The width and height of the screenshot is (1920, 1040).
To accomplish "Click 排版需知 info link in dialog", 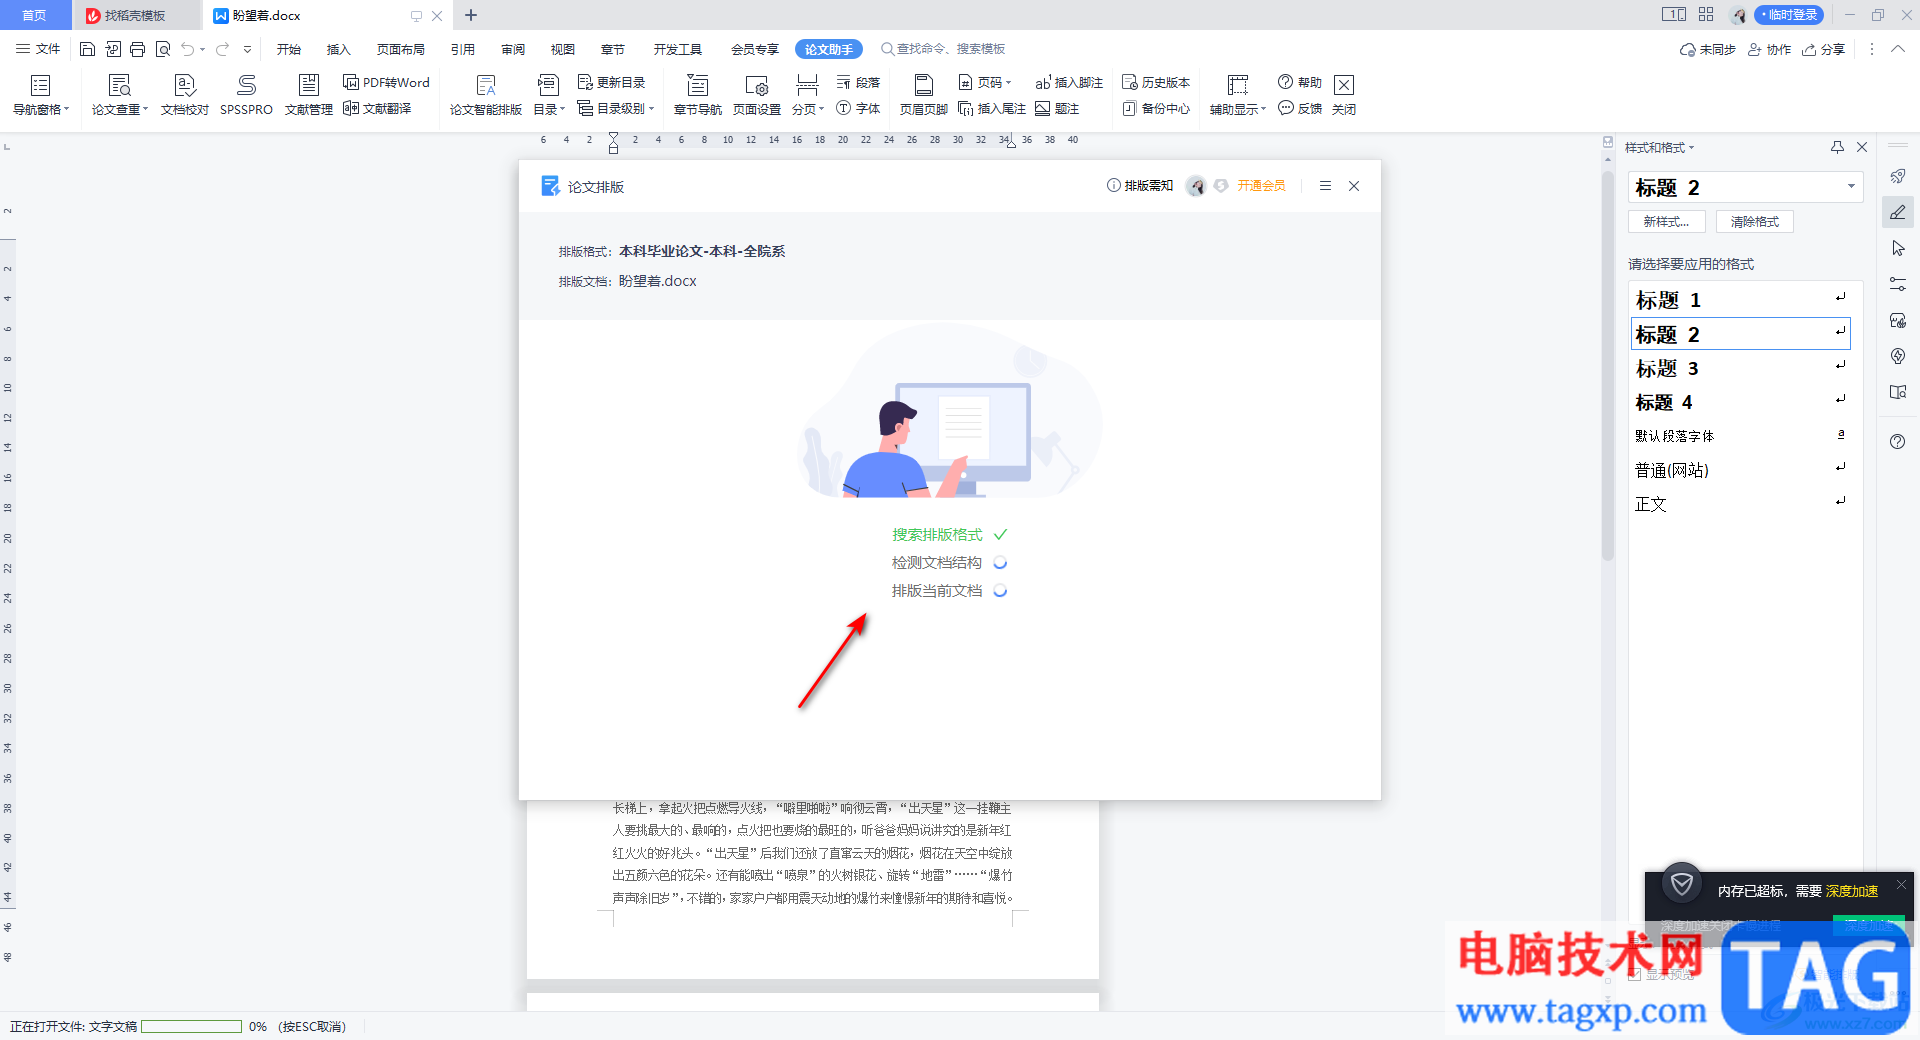I will (1140, 186).
